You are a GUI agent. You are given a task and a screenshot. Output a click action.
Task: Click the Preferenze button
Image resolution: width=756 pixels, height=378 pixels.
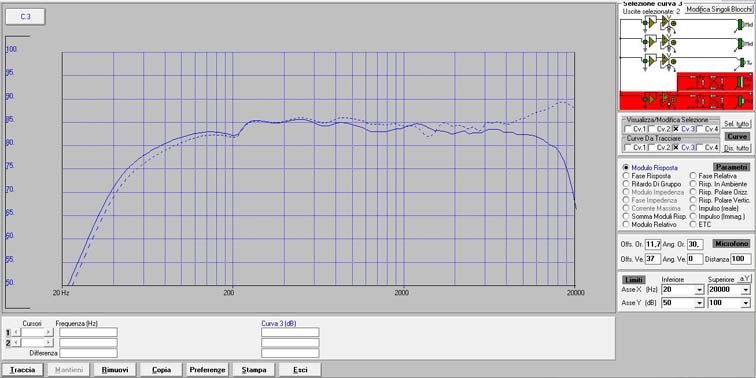click(x=207, y=370)
